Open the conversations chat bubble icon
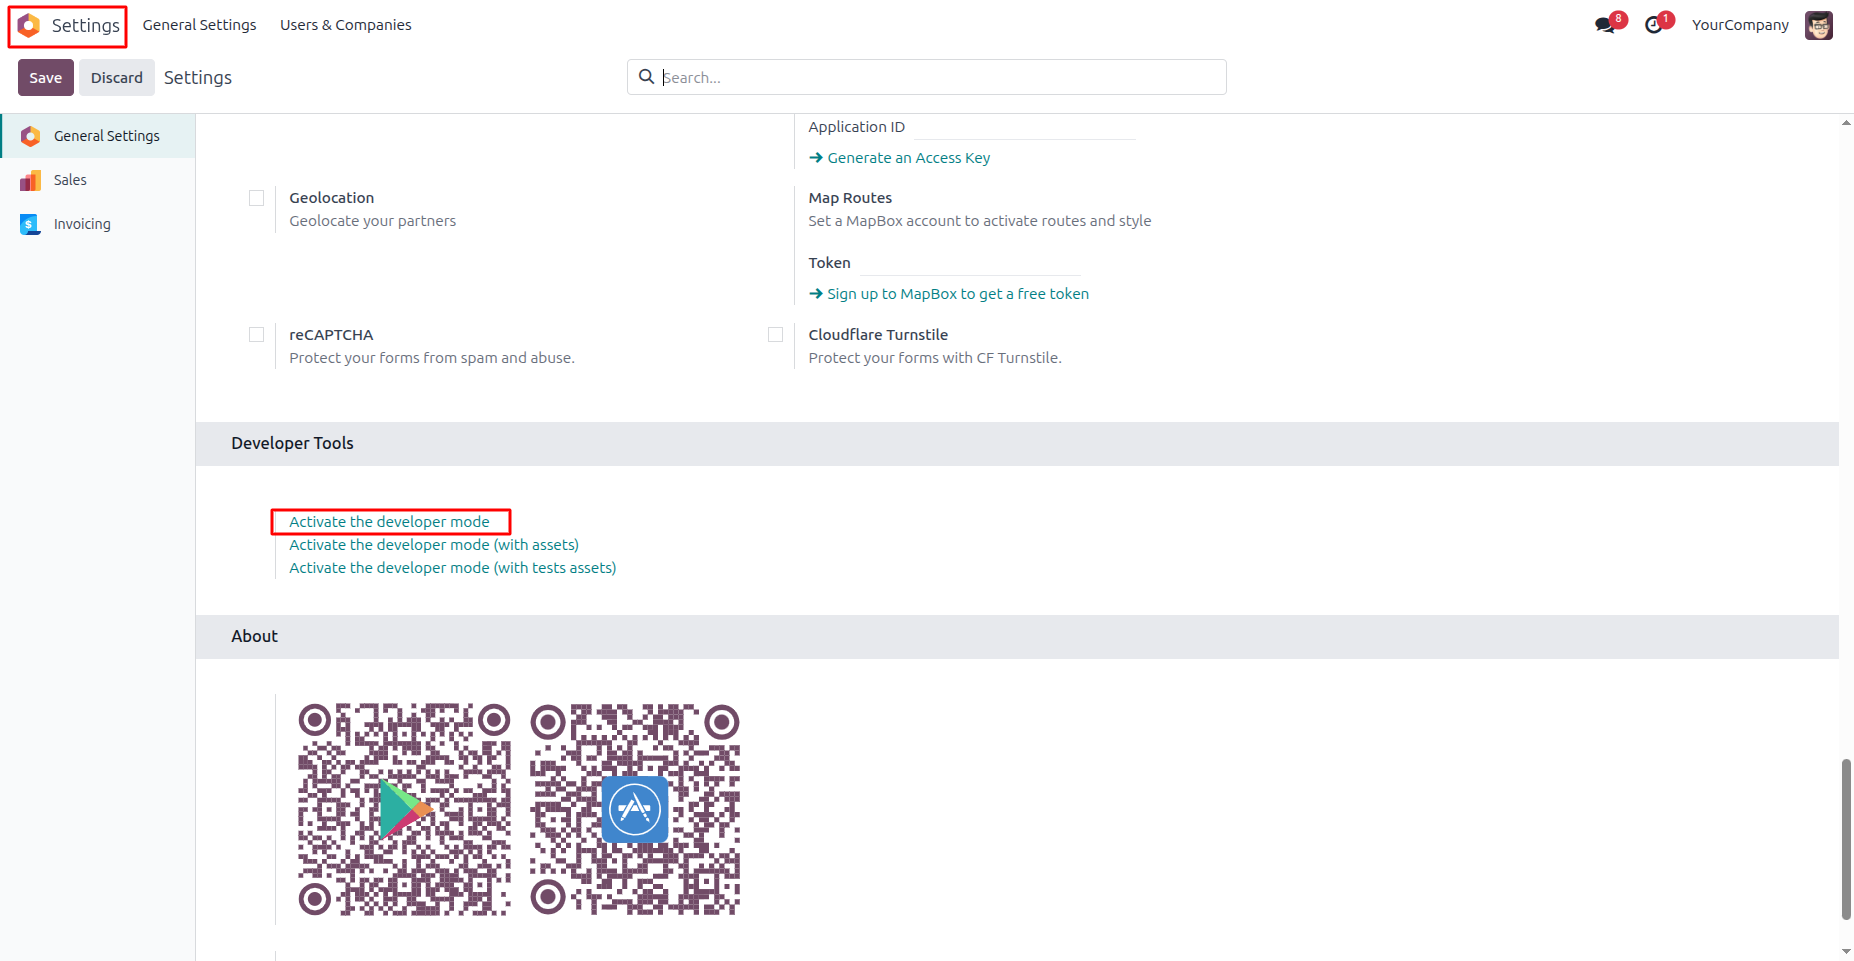The width and height of the screenshot is (1854, 961). (1605, 25)
